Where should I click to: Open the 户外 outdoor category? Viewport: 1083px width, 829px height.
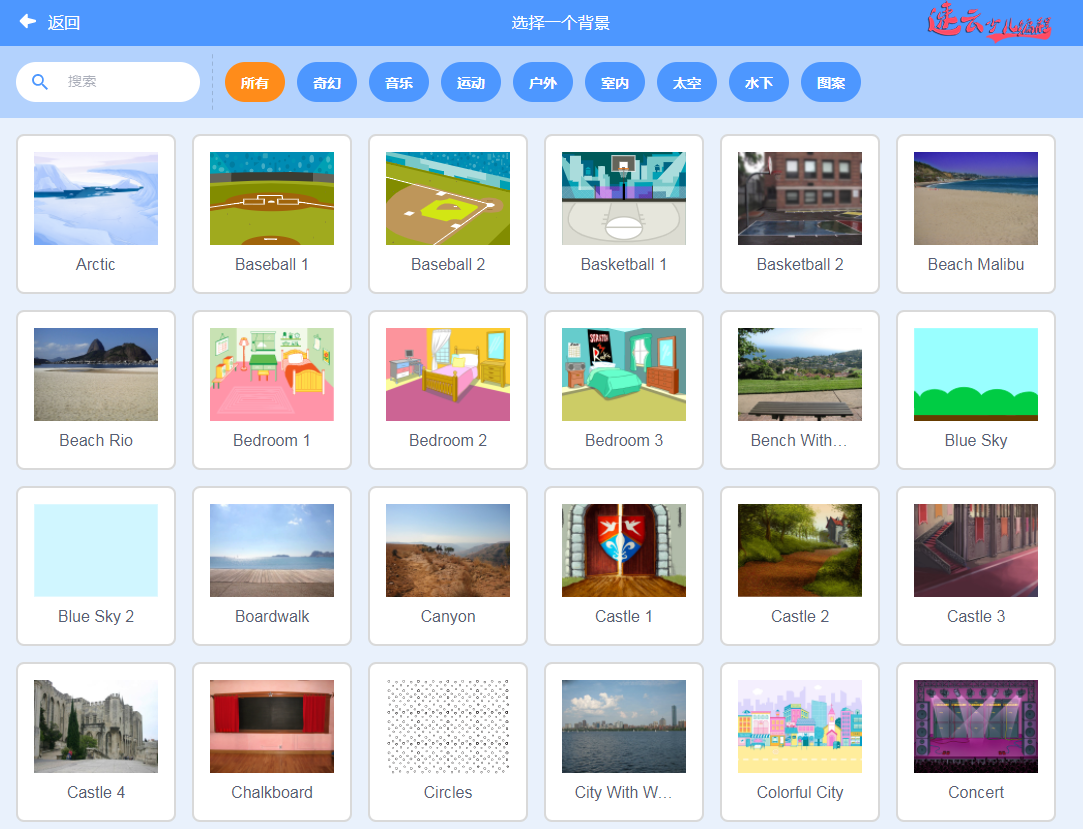[543, 83]
